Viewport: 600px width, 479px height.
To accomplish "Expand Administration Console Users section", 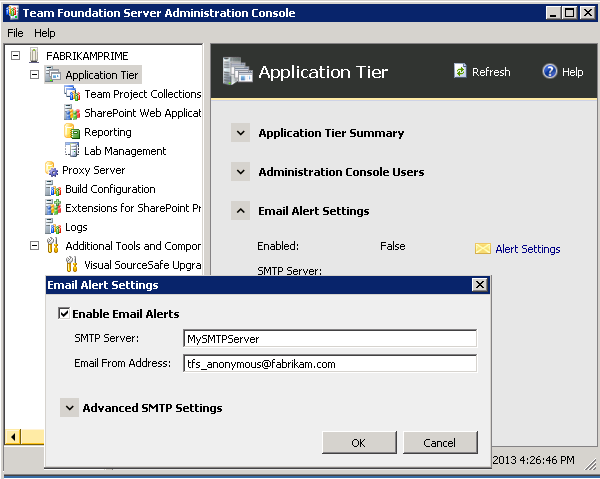I will tap(240, 172).
